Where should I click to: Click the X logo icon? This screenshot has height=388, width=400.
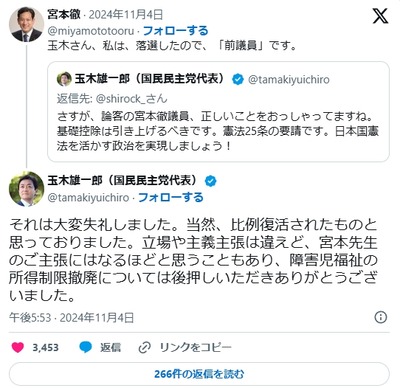(380, 16)
